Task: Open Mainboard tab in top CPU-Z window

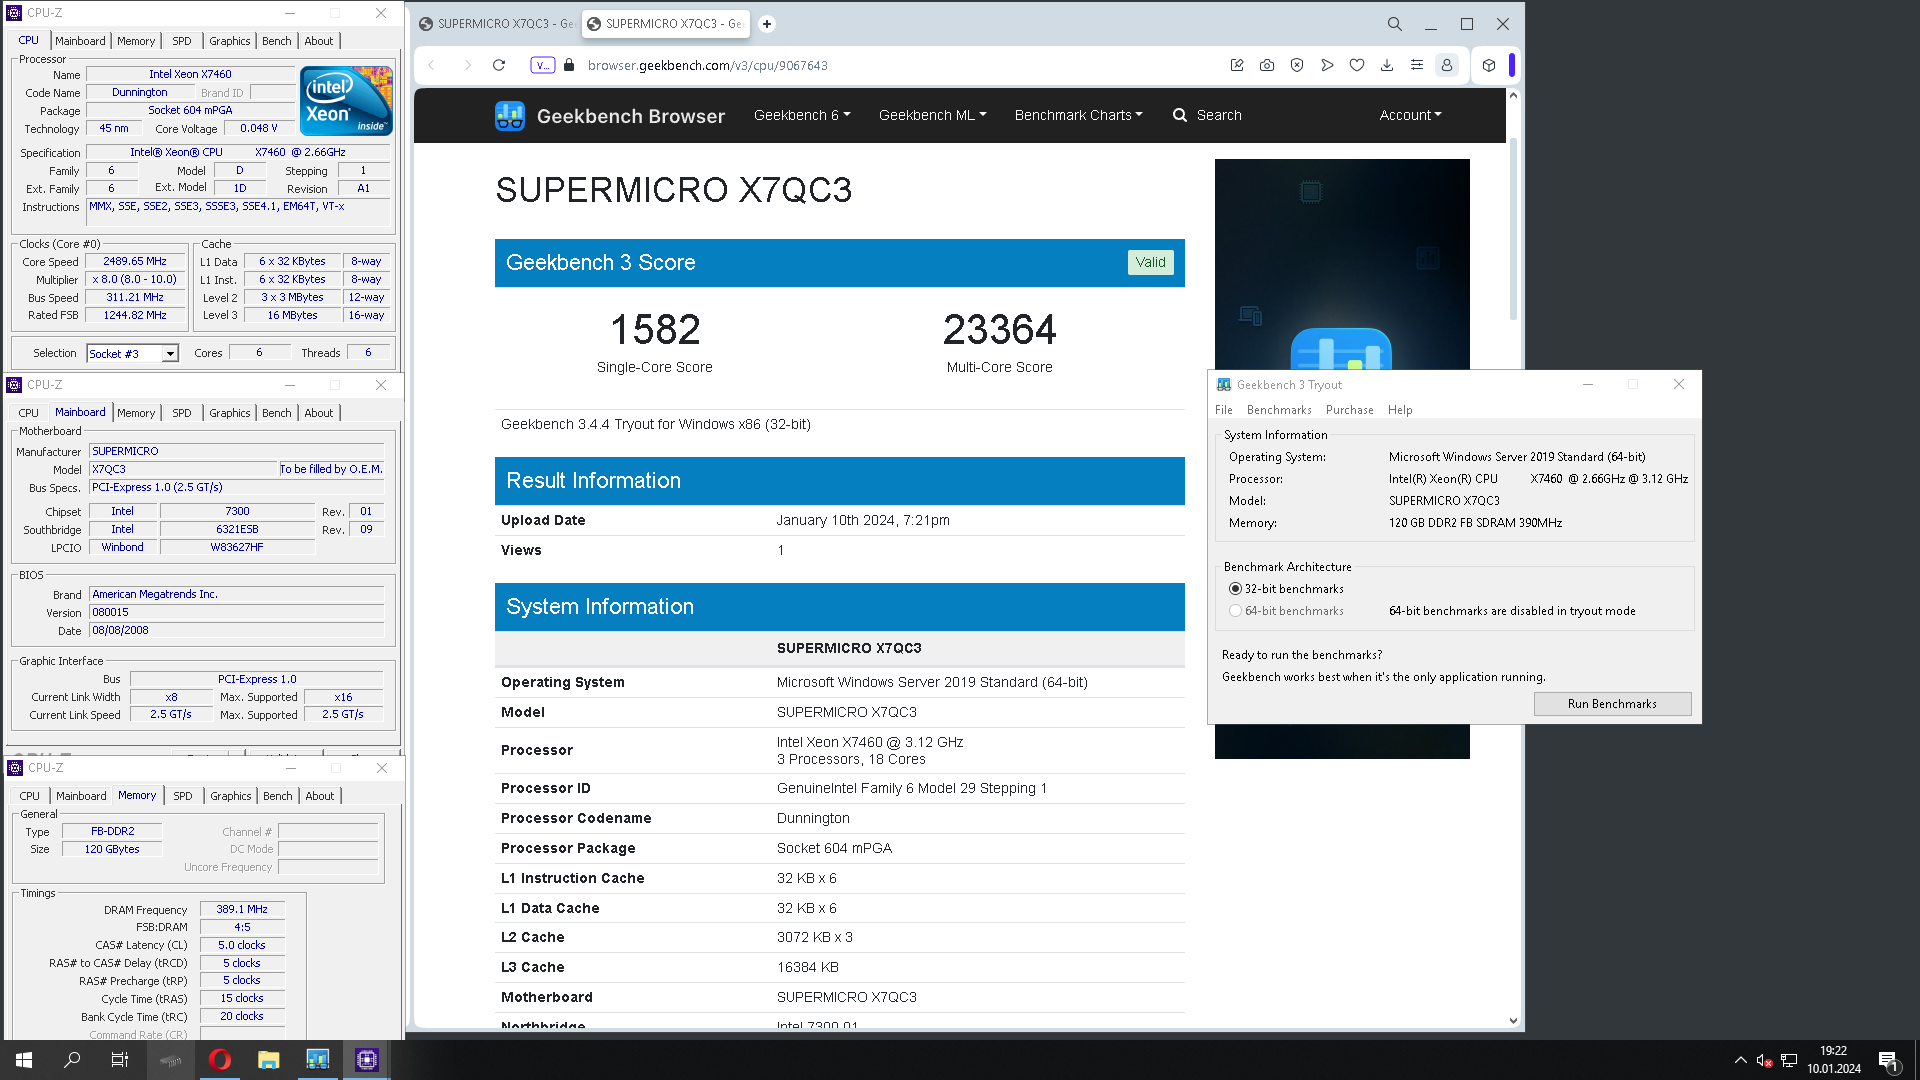Action: (x=80, y=41)
